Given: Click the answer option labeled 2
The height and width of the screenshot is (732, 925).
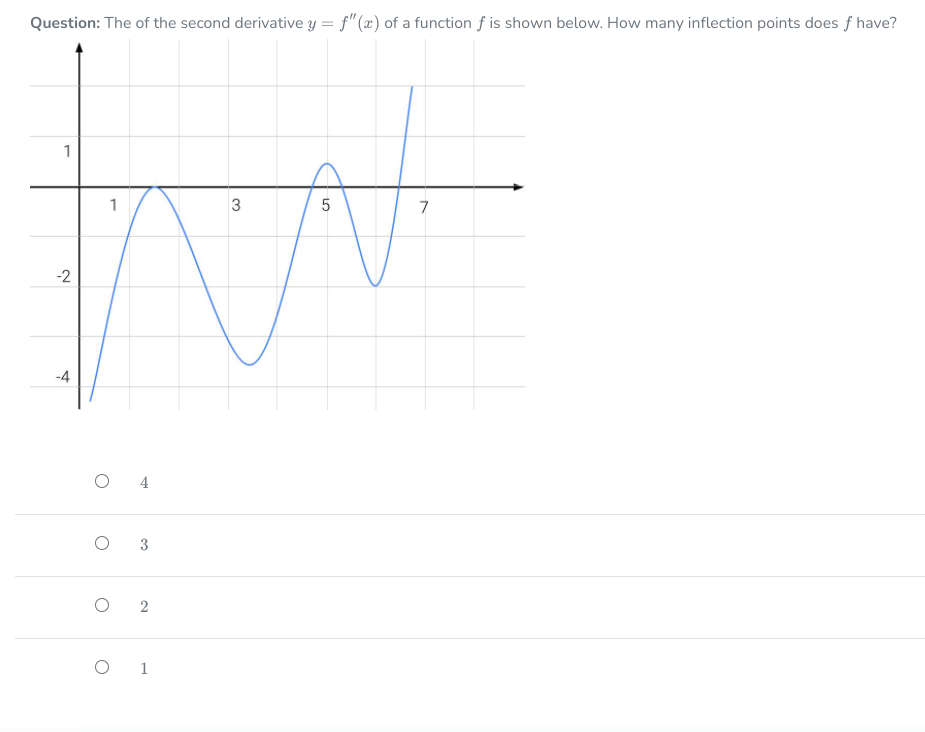Looking at the screenshot, I should point(144,606).
